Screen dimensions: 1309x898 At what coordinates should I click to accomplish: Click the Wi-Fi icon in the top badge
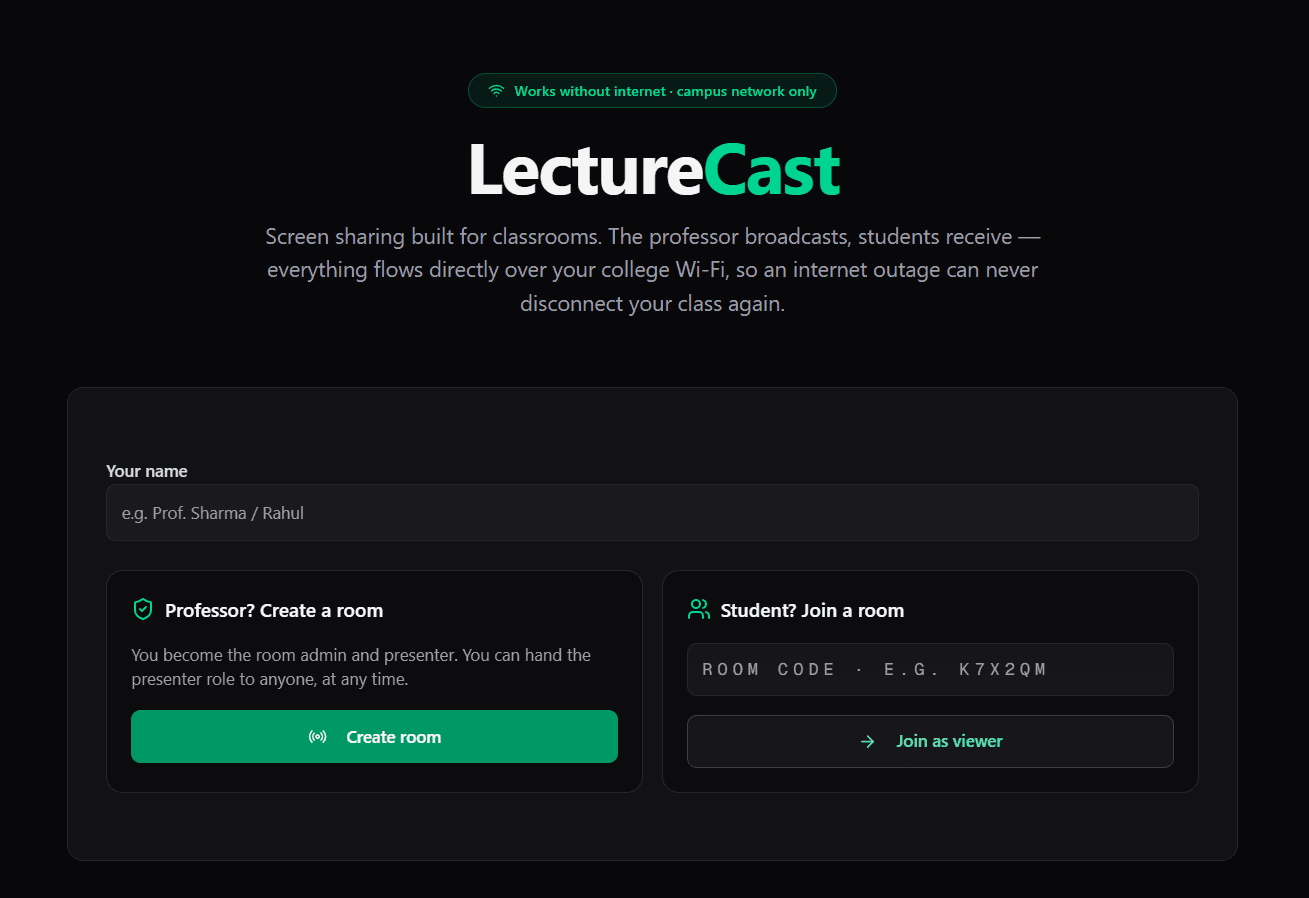[x=496, y=91]
